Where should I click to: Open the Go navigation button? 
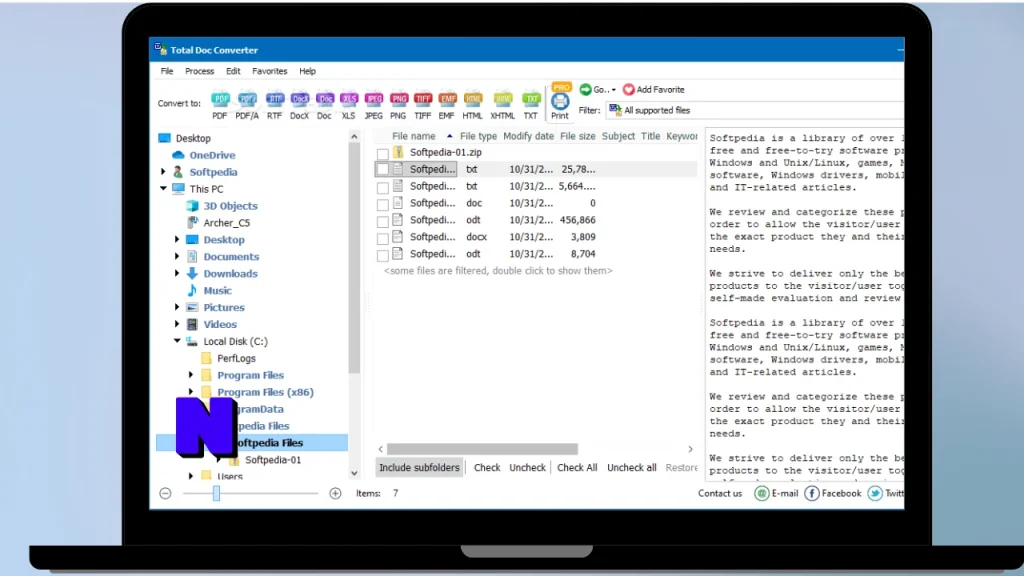(598, 89)
